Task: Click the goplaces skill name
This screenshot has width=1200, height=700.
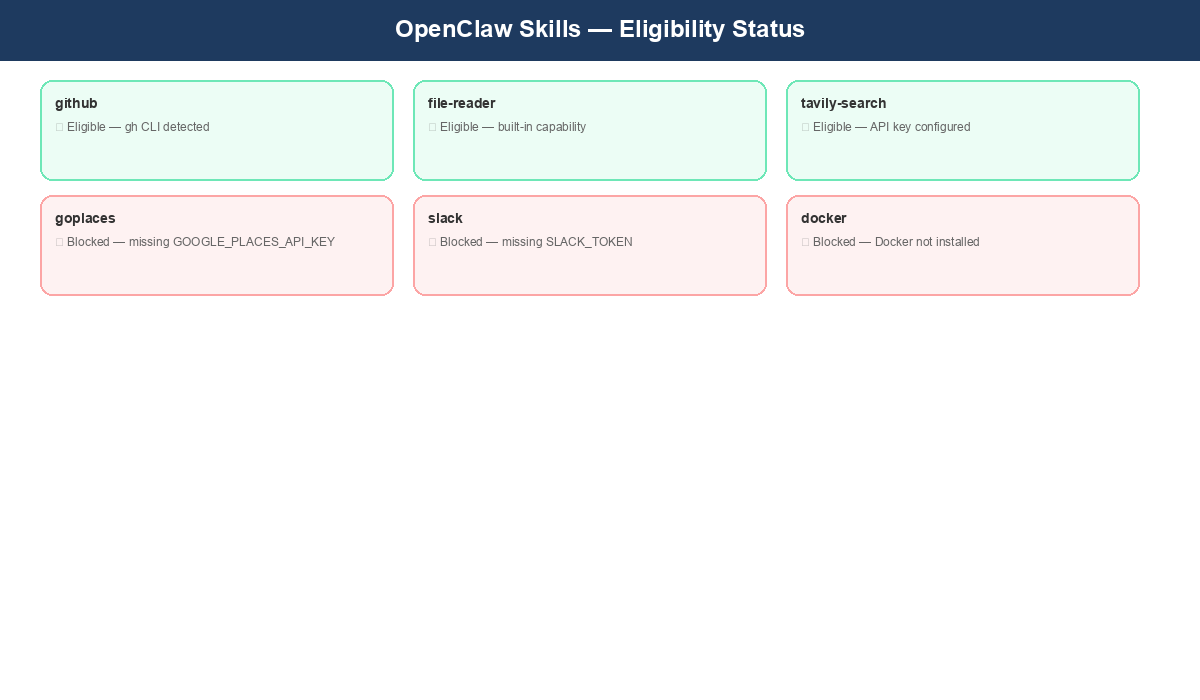Action: (x=85, y=218)
